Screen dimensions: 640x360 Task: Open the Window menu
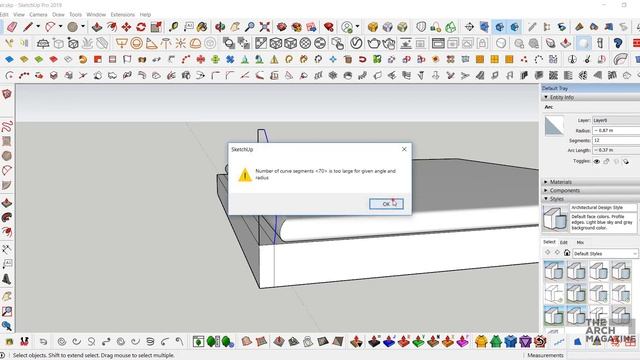[96, 14]
